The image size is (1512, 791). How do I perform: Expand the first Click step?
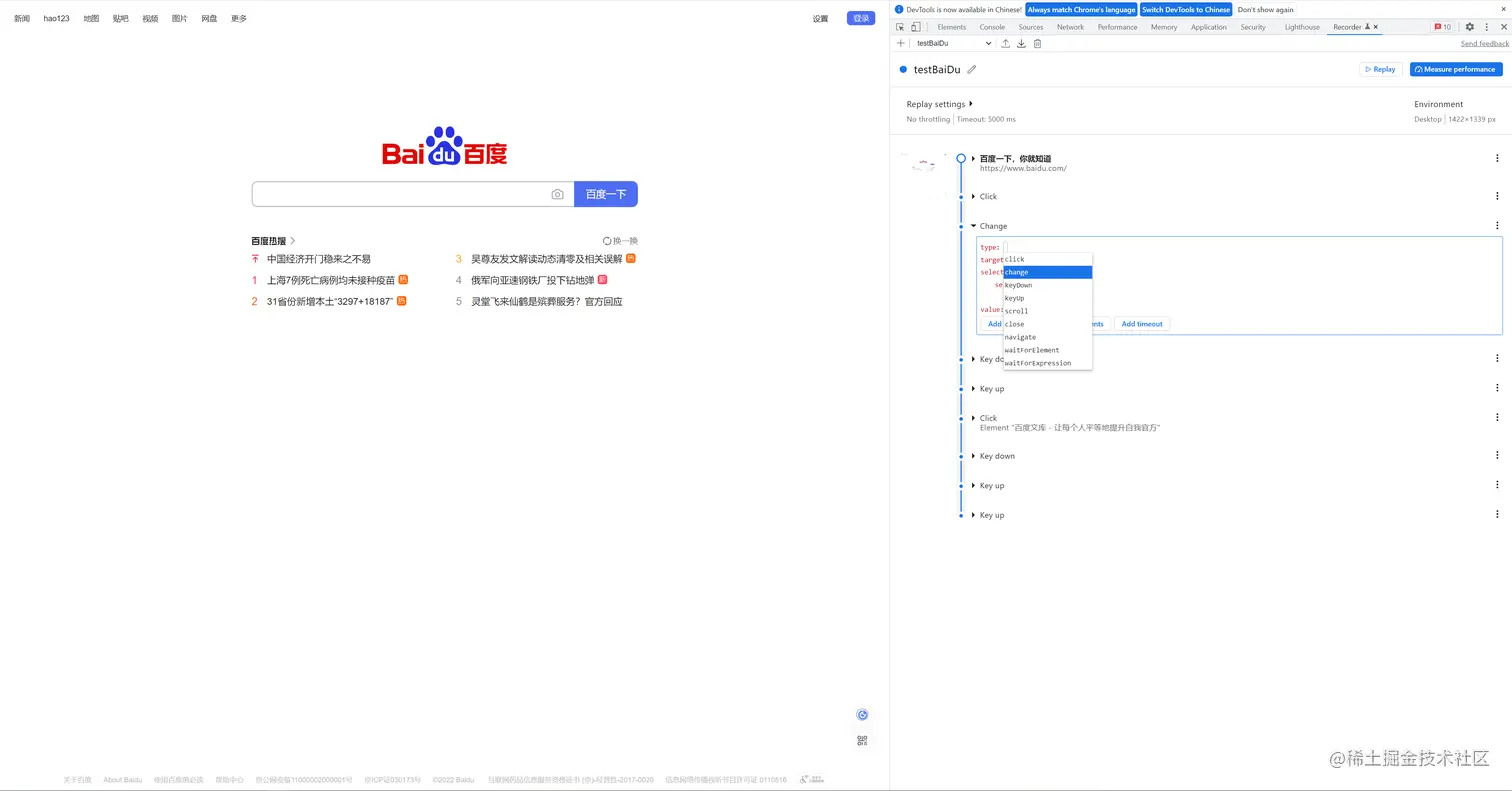coord(974,196)
